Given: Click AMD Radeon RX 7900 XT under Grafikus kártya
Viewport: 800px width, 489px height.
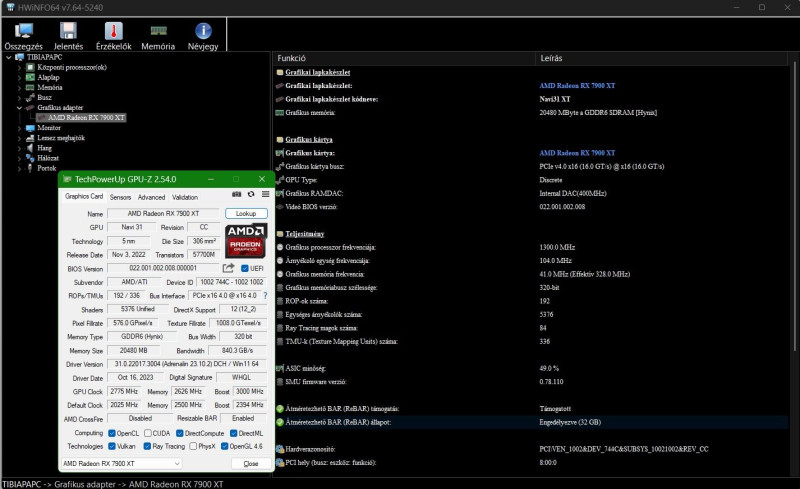Looking at the screenshot, I should click(x=577, y=153).
